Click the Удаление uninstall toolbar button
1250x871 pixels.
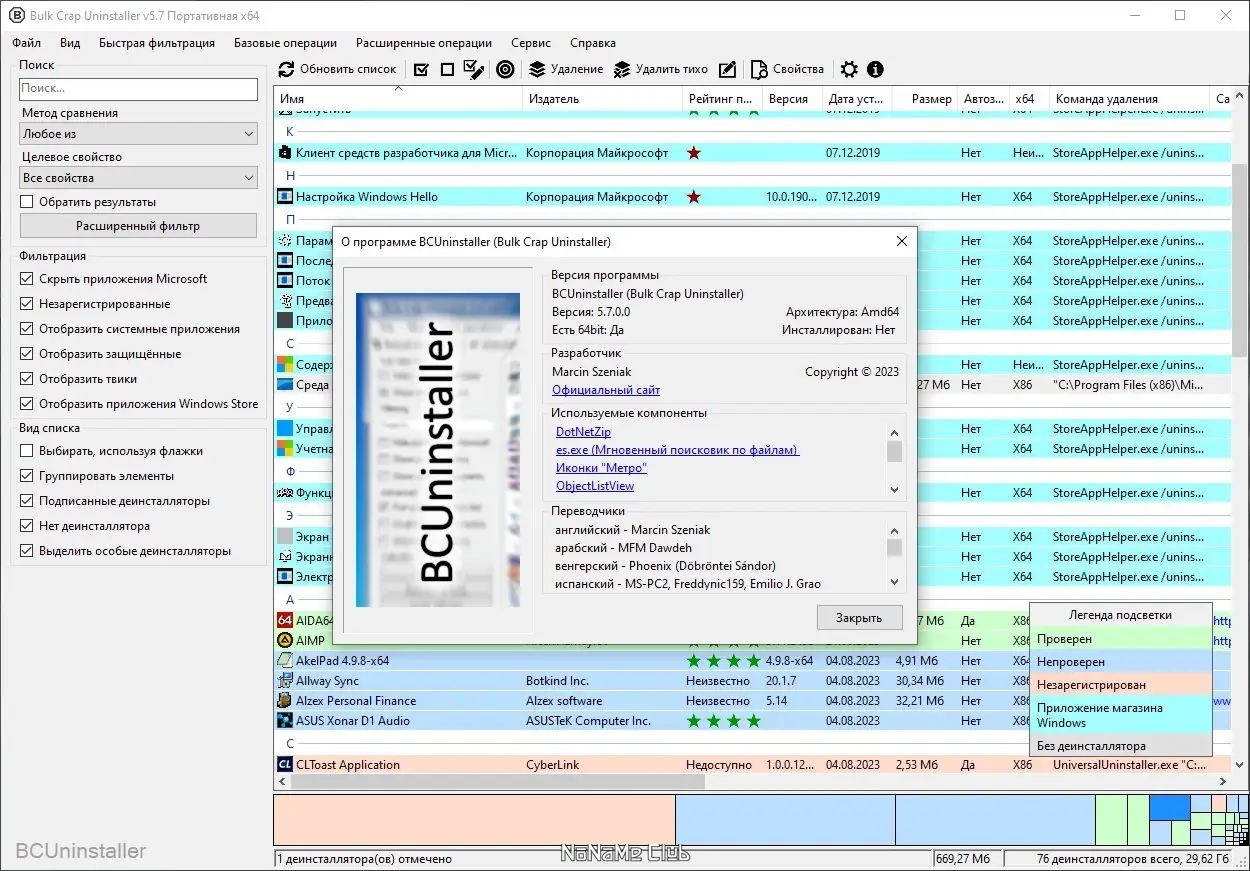click(x=566, y=69)
